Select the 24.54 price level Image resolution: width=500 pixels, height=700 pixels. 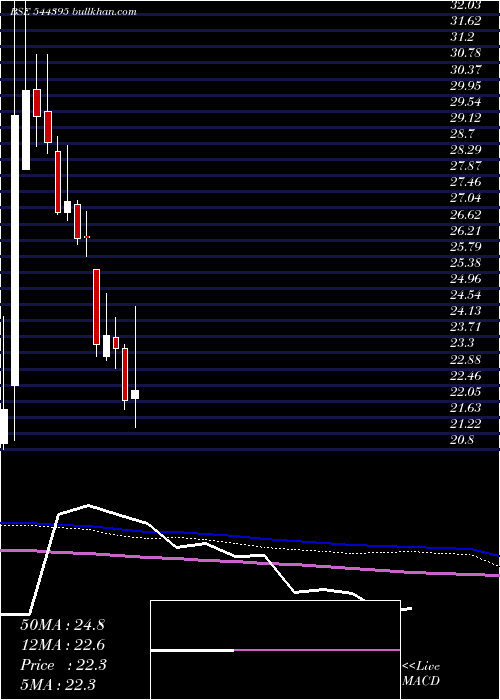467,295
